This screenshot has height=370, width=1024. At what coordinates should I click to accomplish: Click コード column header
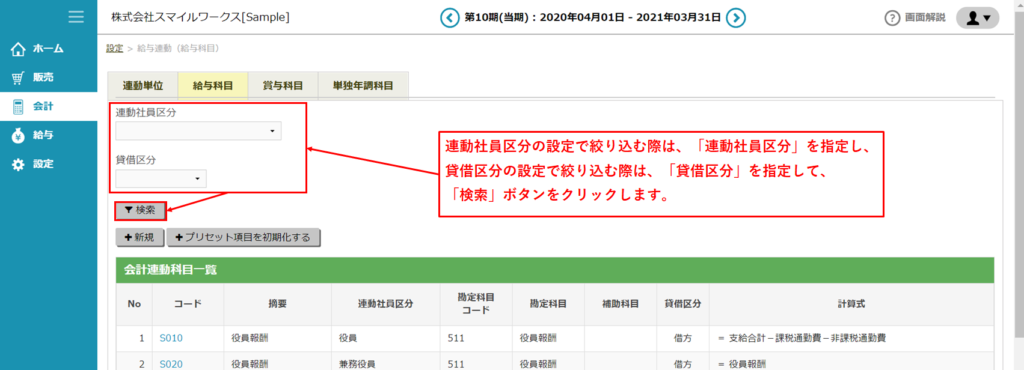coord(188,305)
